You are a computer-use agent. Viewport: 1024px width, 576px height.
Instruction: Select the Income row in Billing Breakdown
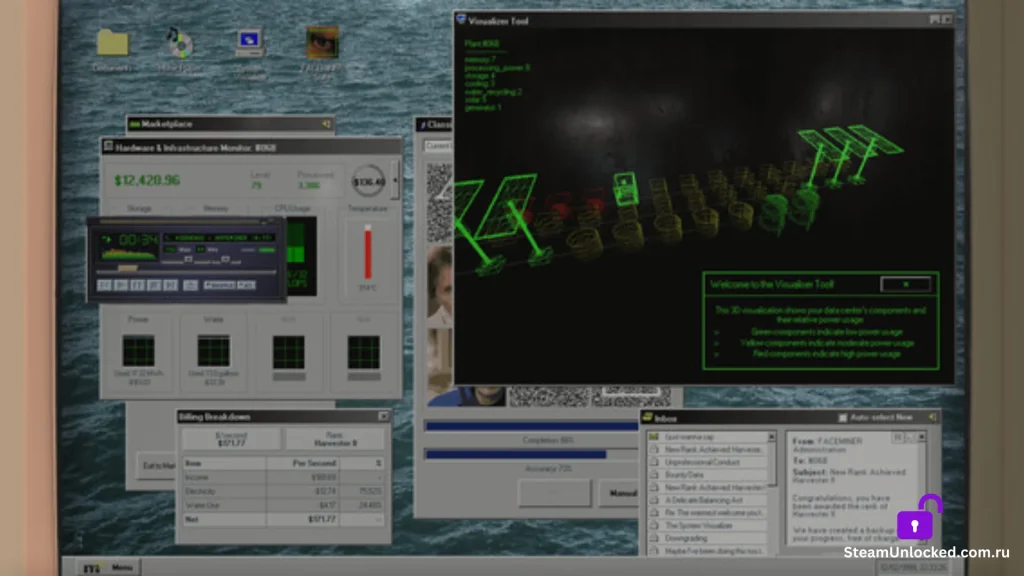pyautogui.click(x=283, y=477)
